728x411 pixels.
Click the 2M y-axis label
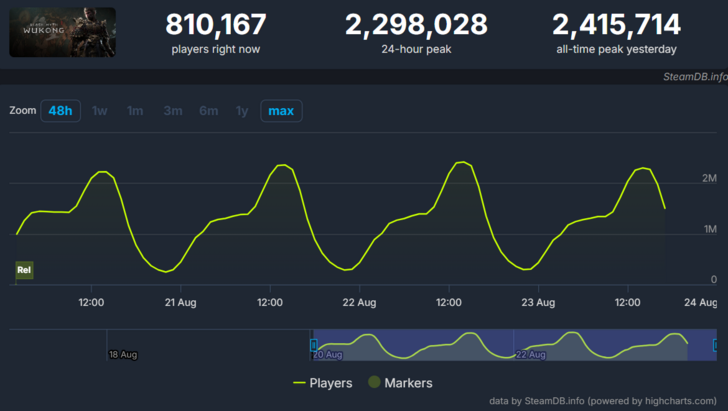pyautogui.click(x=709, y=178)
